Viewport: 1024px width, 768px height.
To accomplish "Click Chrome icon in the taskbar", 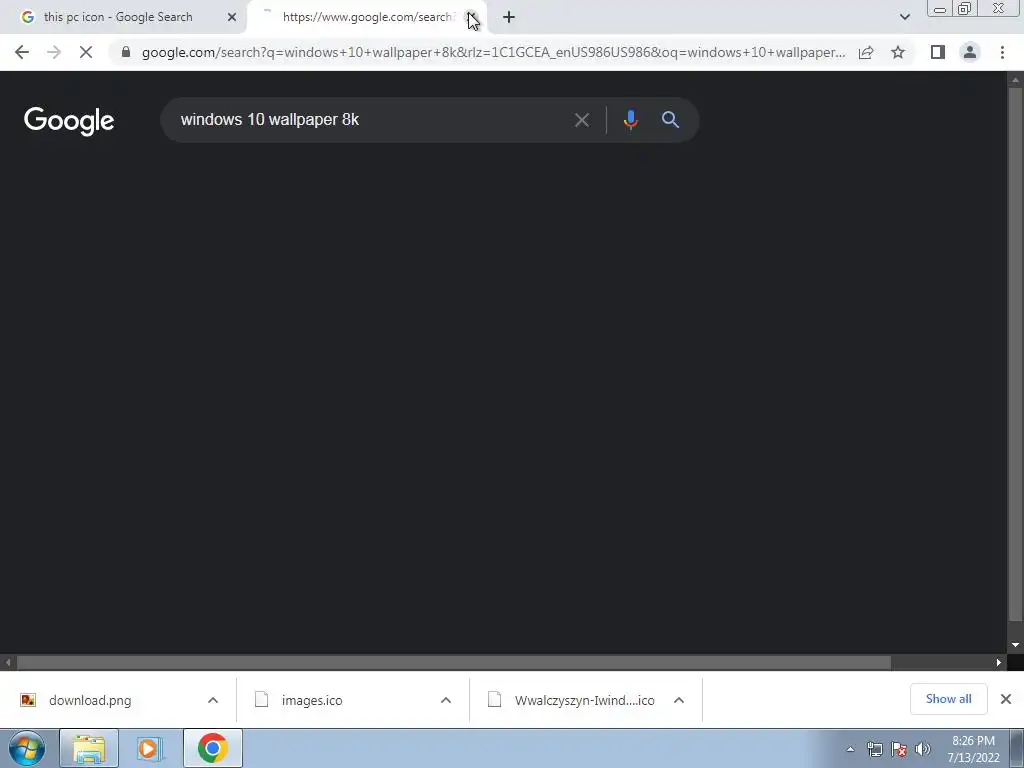I will (212, 748).
